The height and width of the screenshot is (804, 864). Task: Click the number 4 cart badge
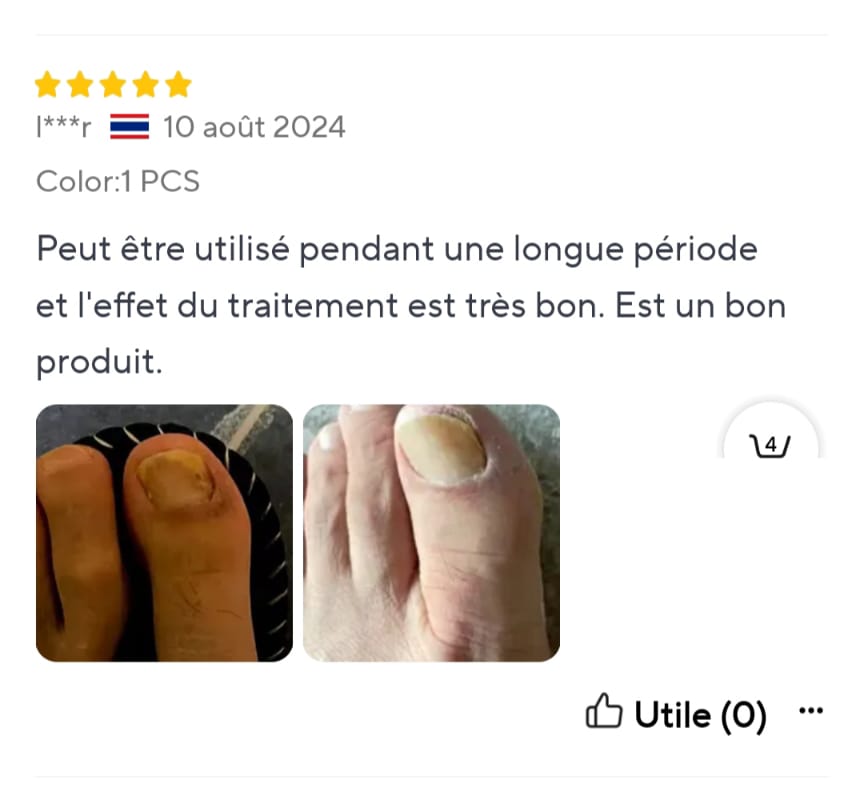(x=771, y=444)
